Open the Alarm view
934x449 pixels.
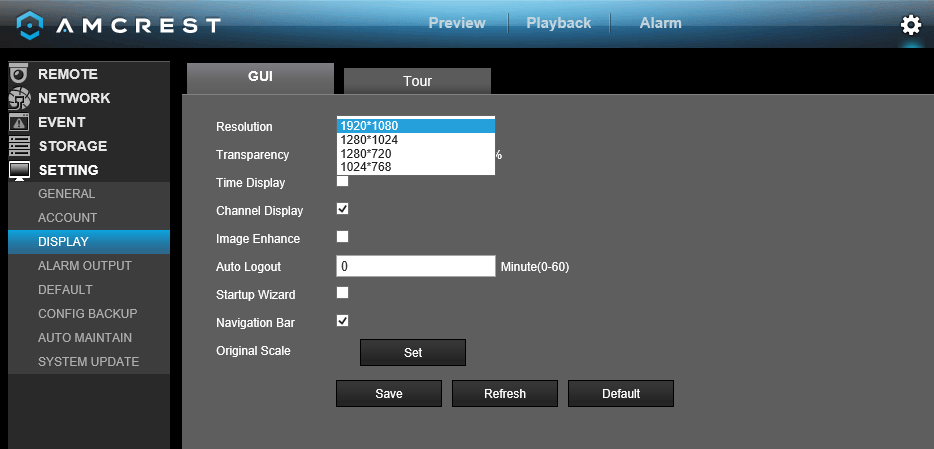click(660, 23)
